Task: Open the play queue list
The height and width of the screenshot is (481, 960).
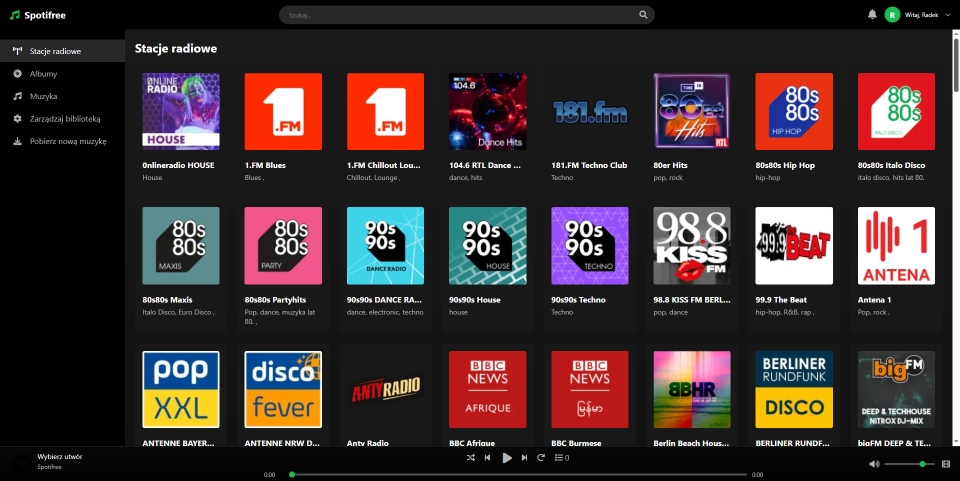Action: [561, 458]
